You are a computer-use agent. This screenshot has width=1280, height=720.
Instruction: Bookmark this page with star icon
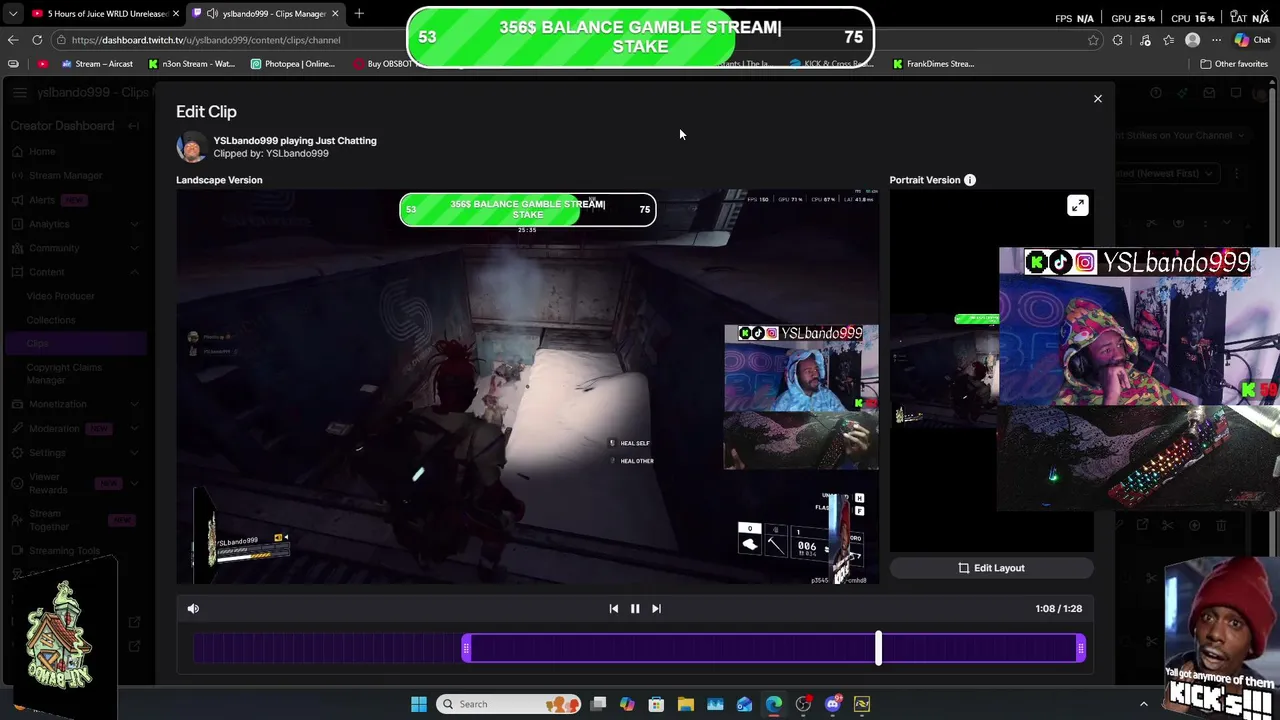coord(1093,40)
